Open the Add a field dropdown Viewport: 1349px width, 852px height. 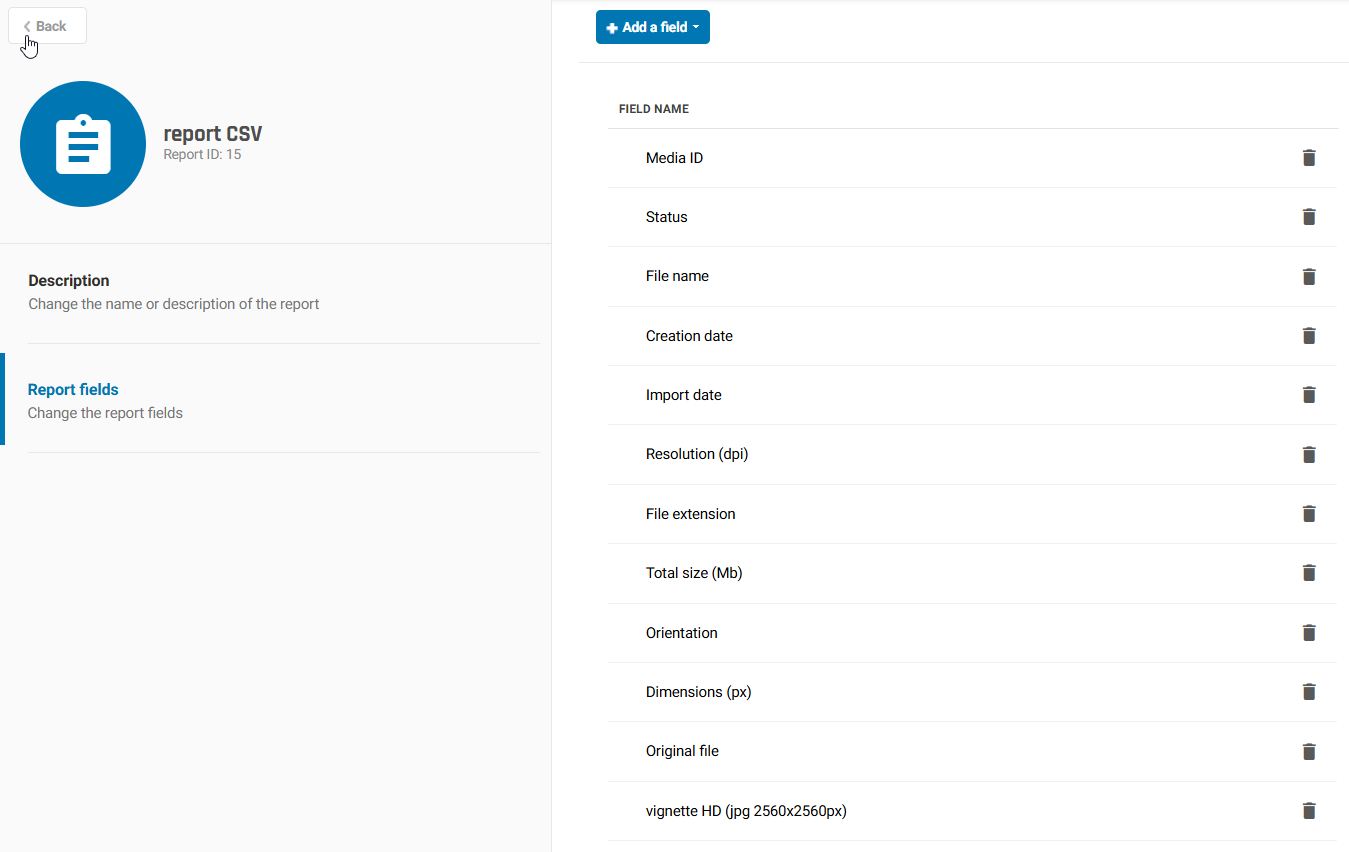click(x=653, y=27)
